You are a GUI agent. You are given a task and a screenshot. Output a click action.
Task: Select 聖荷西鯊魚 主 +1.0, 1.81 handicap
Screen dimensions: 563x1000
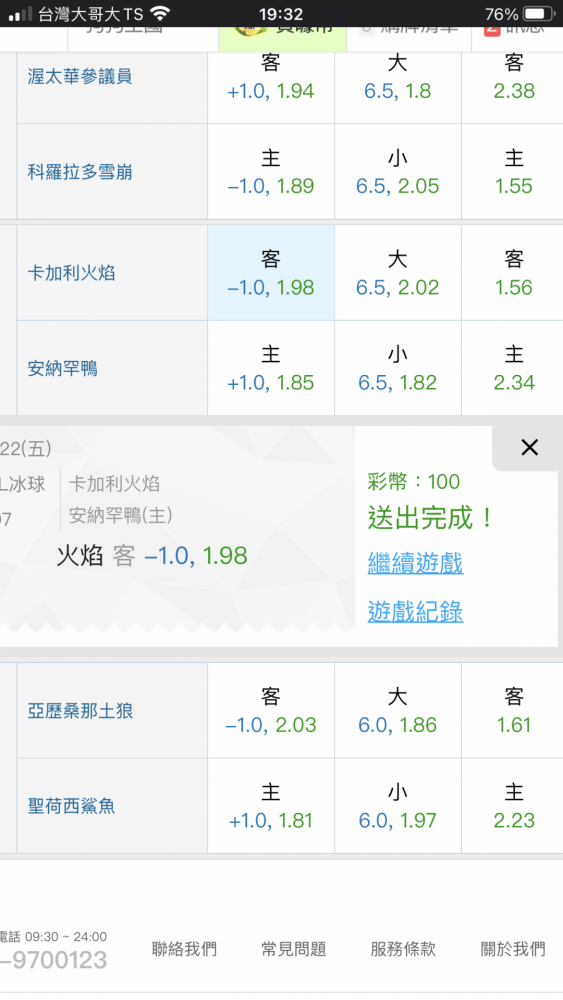[x=271, y=805]
